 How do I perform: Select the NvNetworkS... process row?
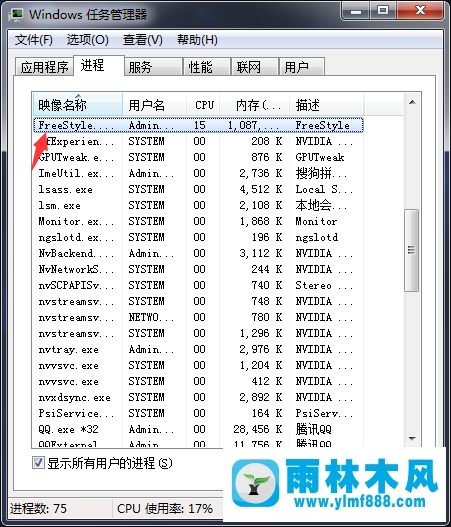point(198,269)
